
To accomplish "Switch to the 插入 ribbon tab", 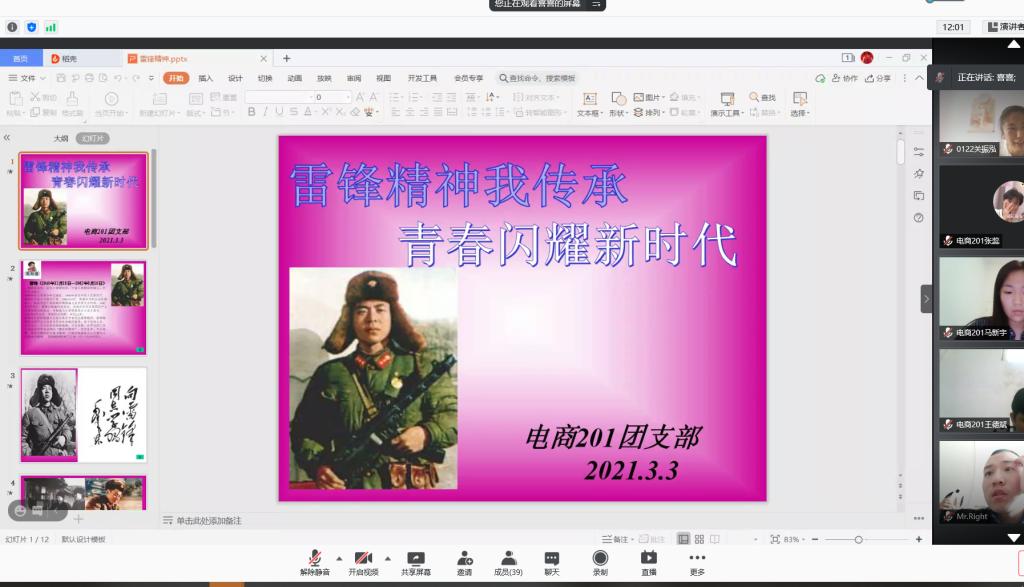I will tap(206, 78).
